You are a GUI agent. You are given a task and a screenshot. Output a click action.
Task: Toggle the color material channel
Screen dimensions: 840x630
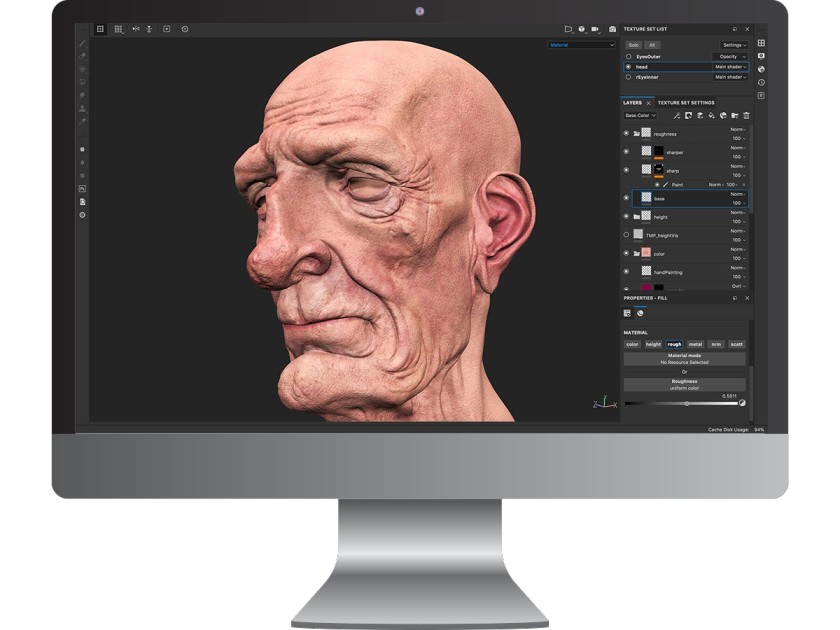pyautogui.click(x=633, y=344)
